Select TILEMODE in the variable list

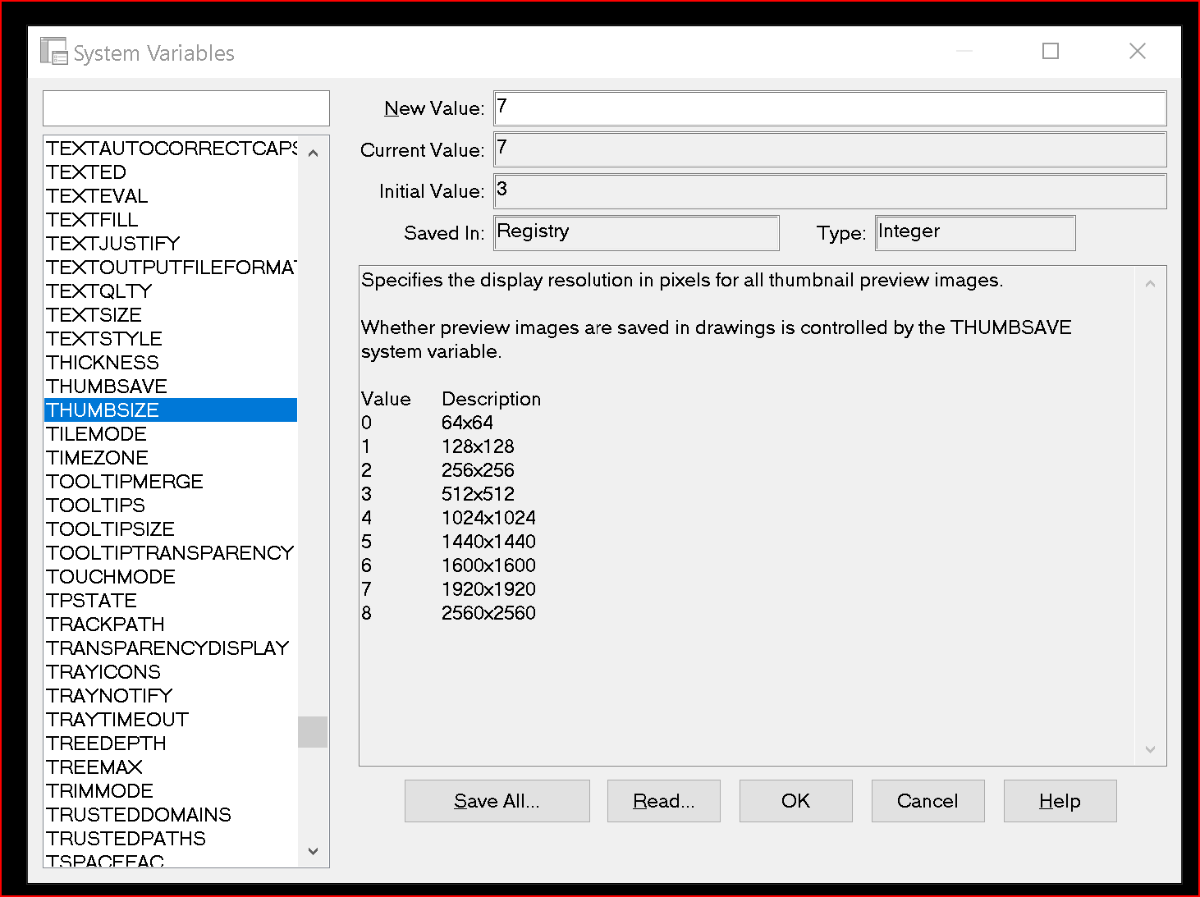click(x=170, y=434)
